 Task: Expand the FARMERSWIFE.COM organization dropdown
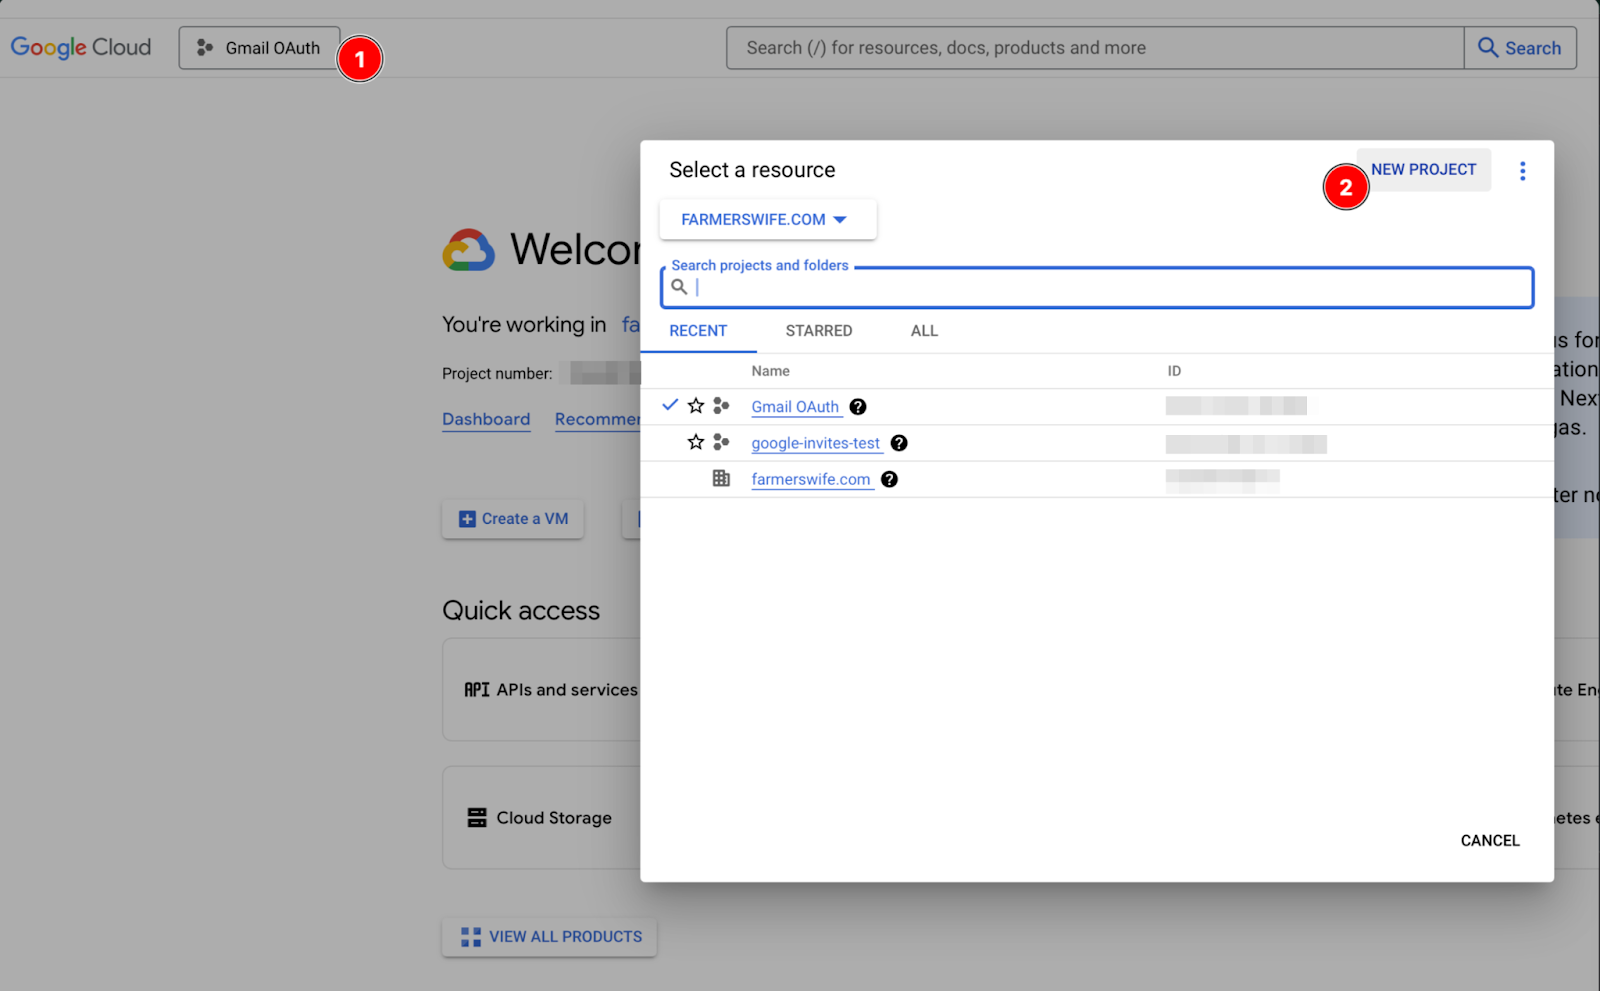768,220
